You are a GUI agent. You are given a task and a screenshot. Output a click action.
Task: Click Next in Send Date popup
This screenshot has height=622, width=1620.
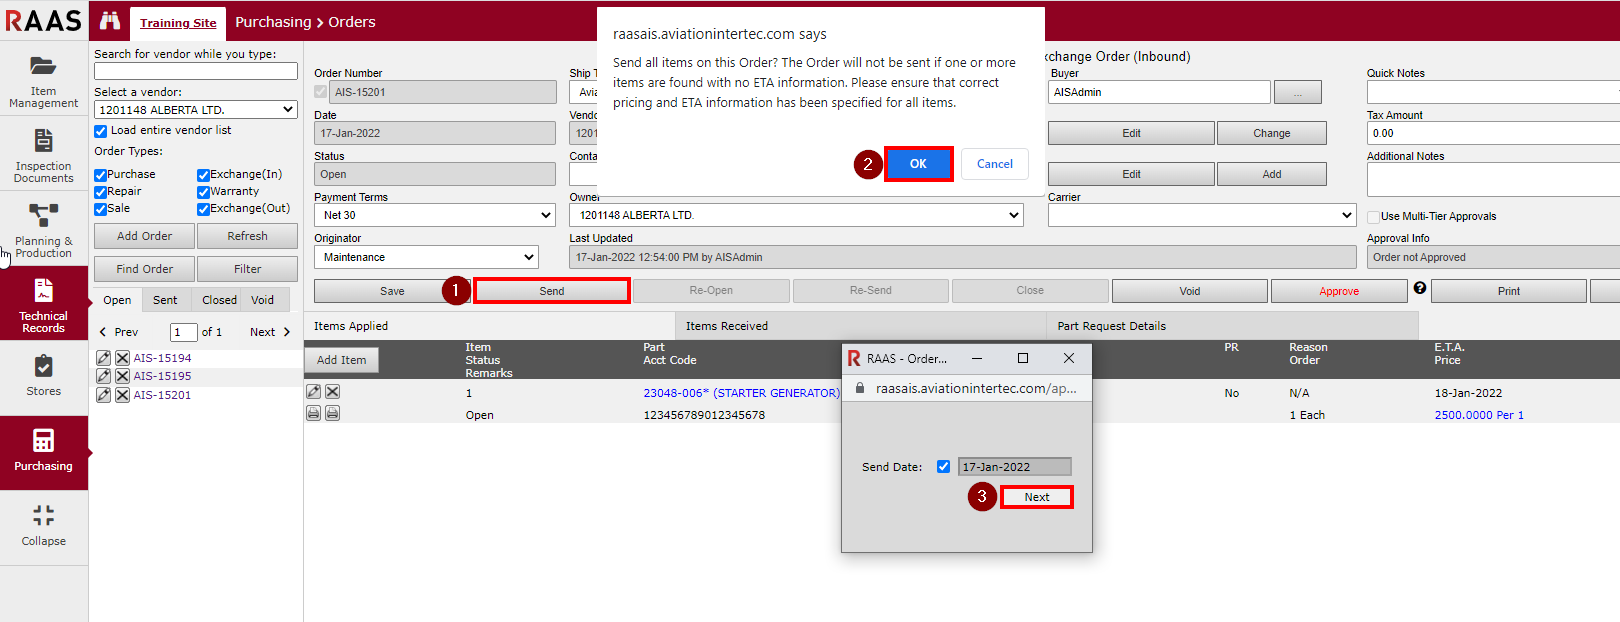click(x=1036, y=497)
